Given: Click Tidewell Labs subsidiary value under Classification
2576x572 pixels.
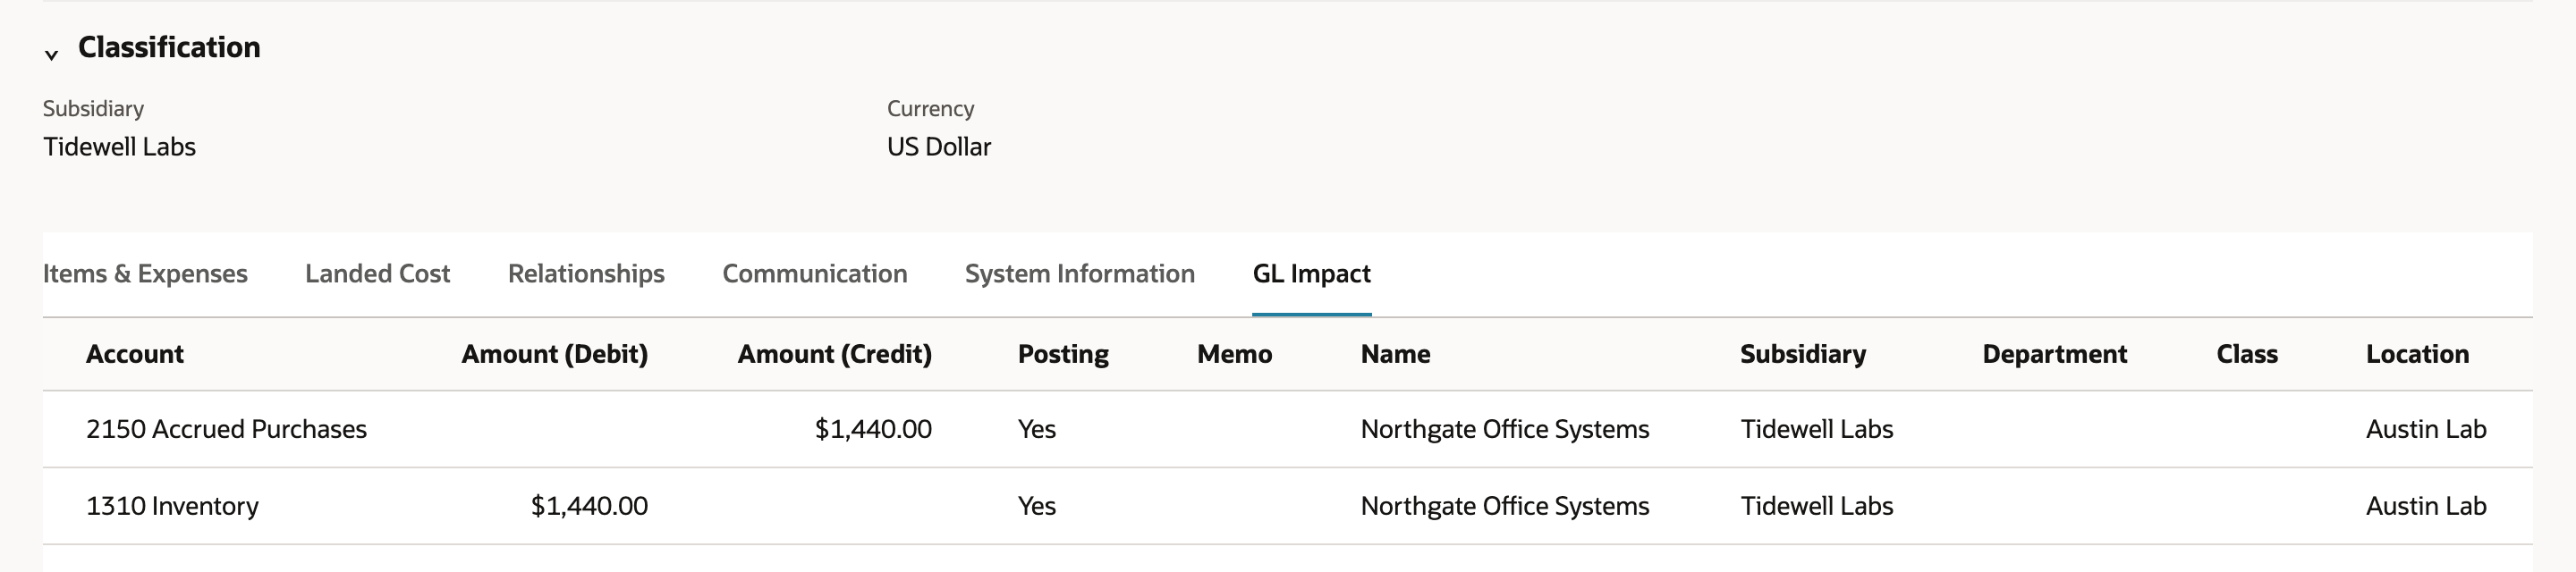Looking at the screenshot, I should [119, 147].
